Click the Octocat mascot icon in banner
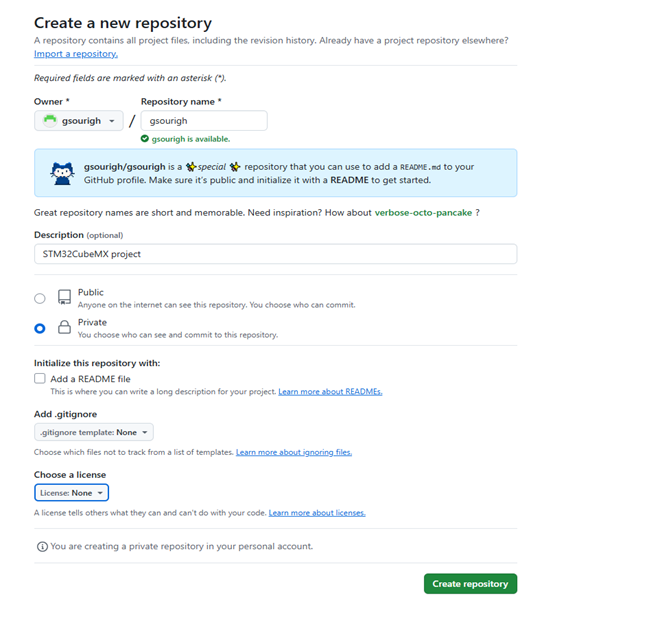This screenshot has height=643, width=647. coord(62,173)
